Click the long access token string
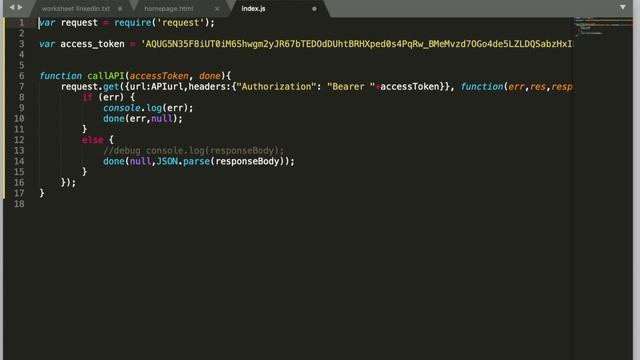 point(357,44)
